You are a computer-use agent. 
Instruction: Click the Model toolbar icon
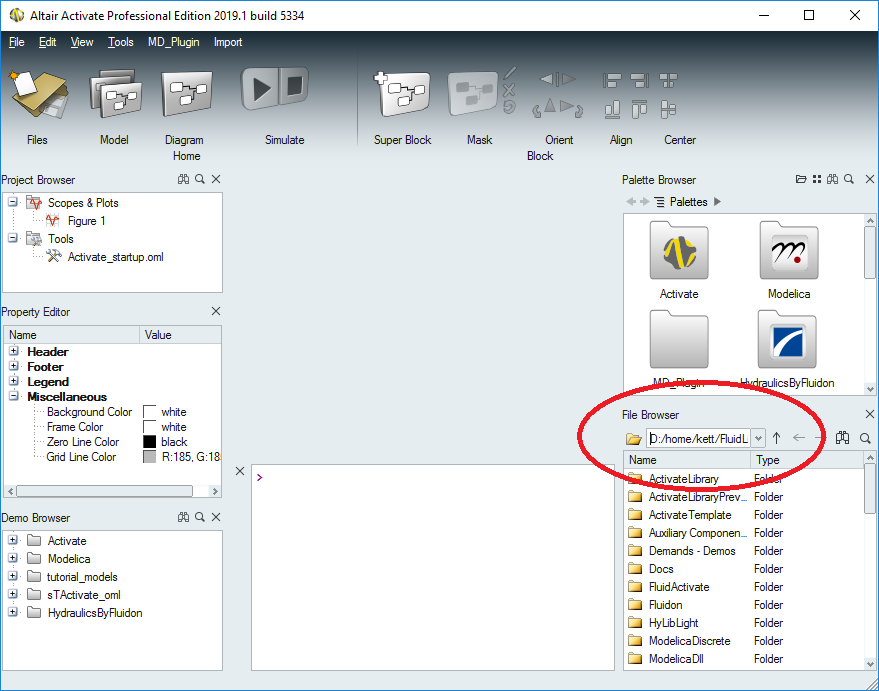tap(115, 94)
